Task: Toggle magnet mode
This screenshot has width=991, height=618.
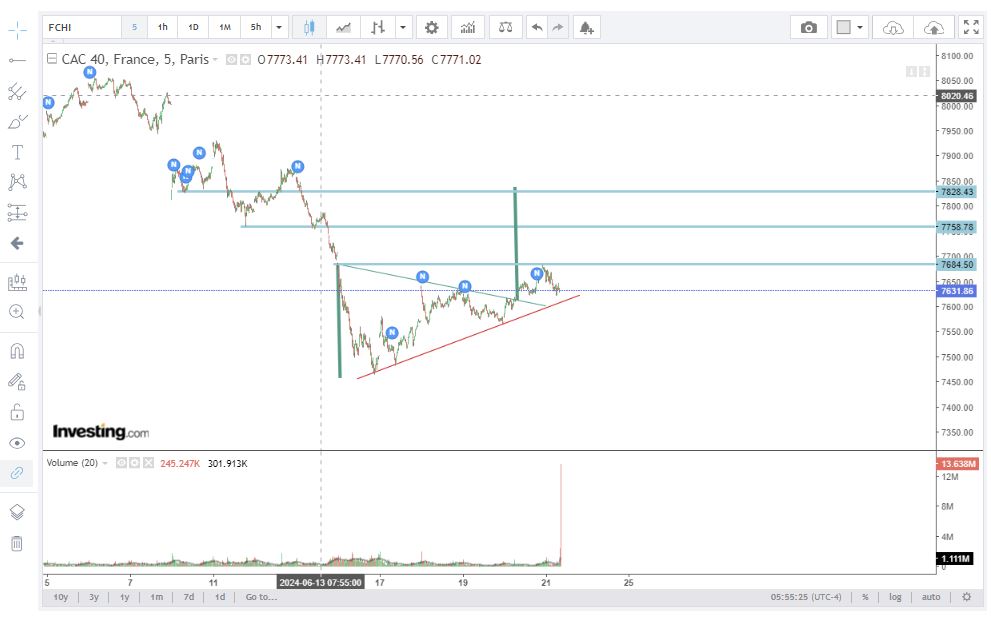Action: tap(17, 351)
